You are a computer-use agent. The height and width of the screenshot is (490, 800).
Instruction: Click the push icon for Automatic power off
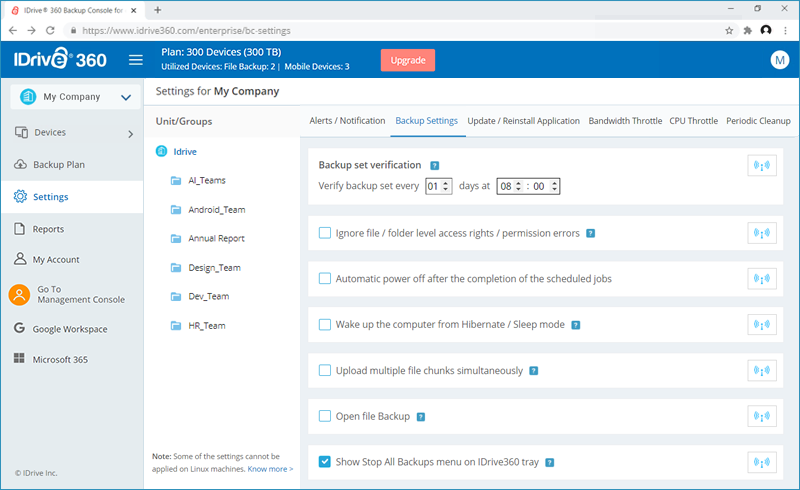coord(762,279)
